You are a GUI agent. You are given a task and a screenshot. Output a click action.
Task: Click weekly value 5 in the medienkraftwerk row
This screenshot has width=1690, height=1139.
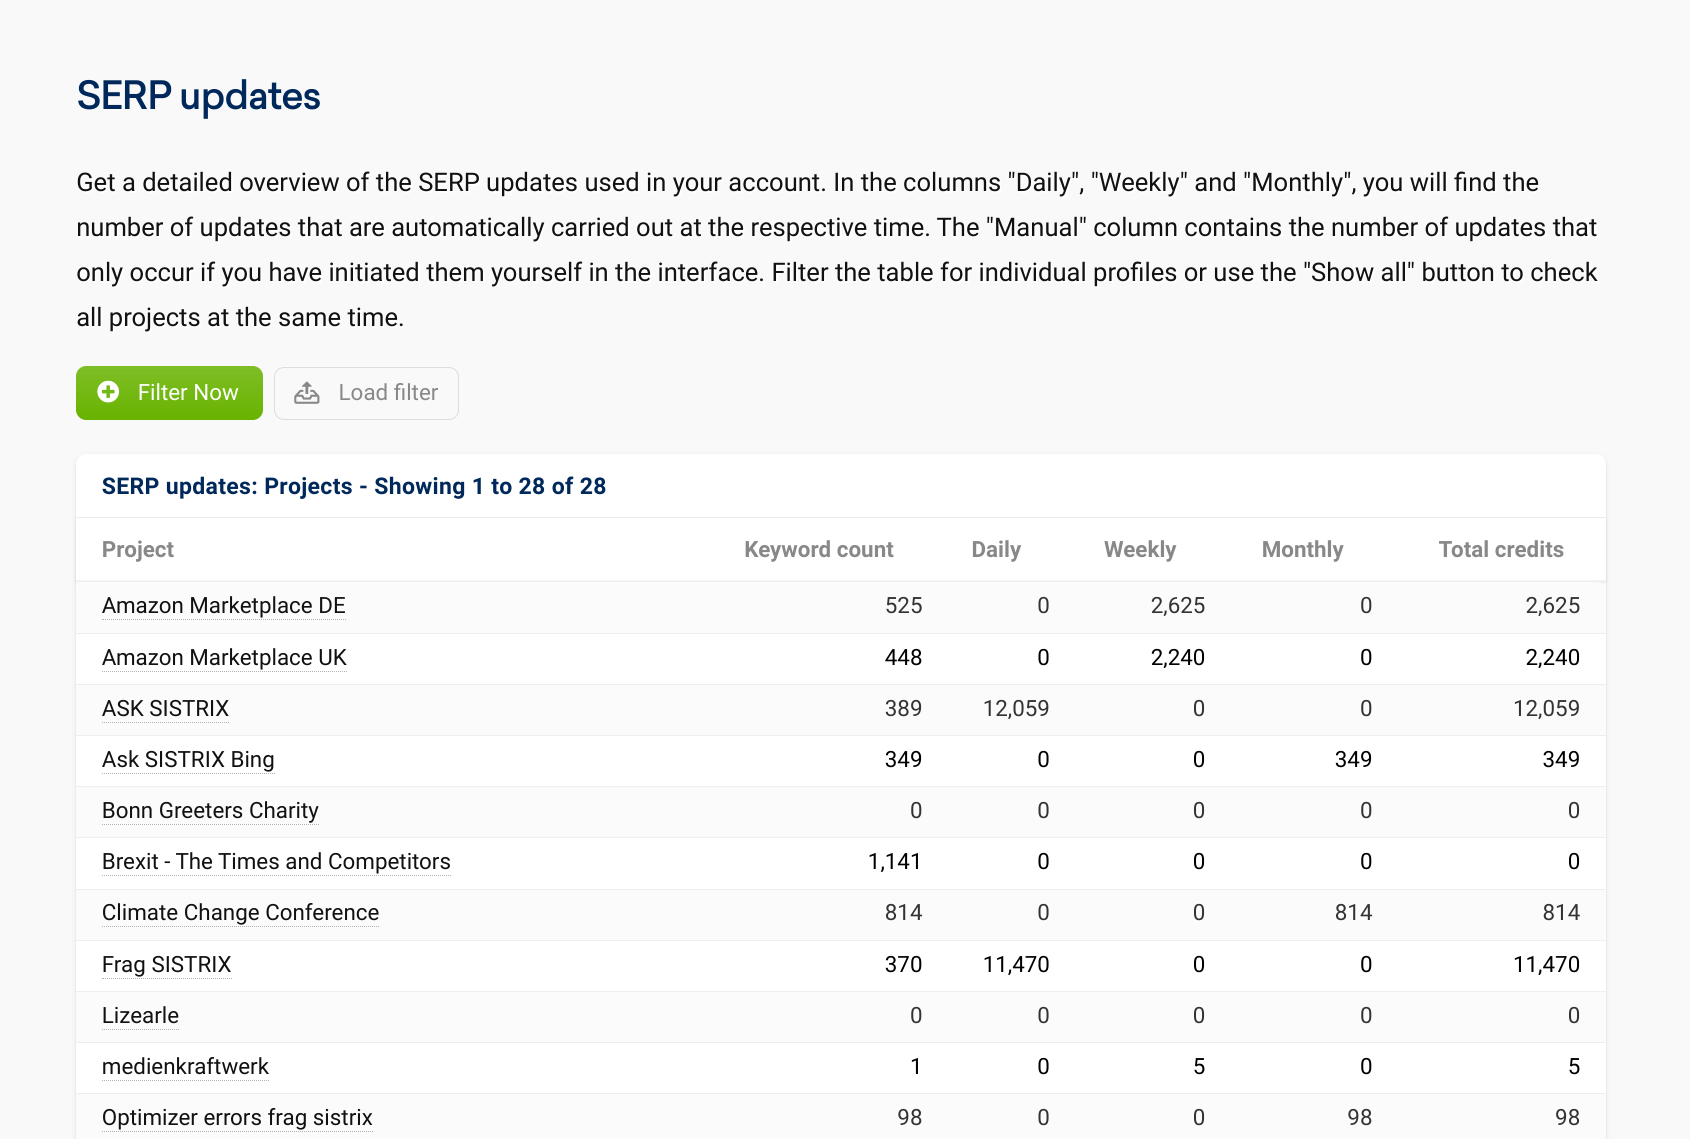pyautogui.click(x=1199, y=1067)
